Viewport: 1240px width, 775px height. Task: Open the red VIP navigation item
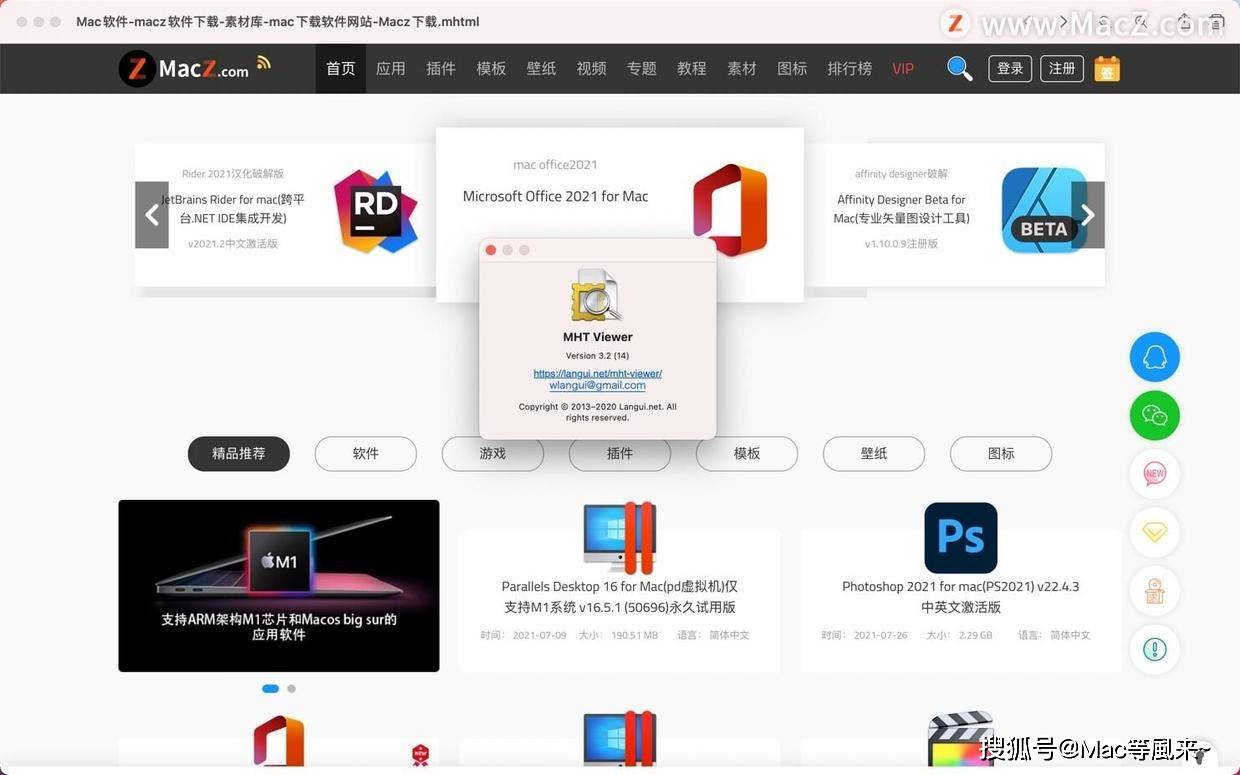coord(903,69)
